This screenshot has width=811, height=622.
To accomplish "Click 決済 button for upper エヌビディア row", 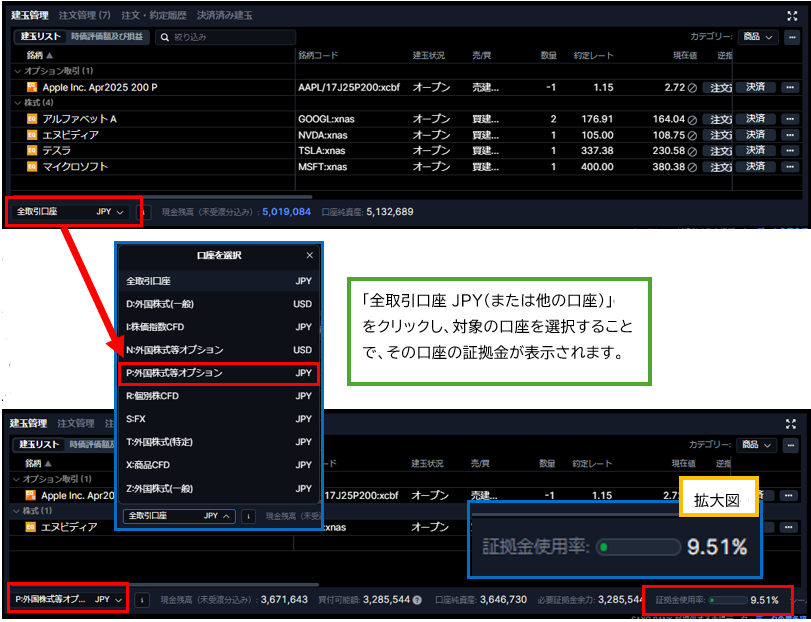I will 756,135.
